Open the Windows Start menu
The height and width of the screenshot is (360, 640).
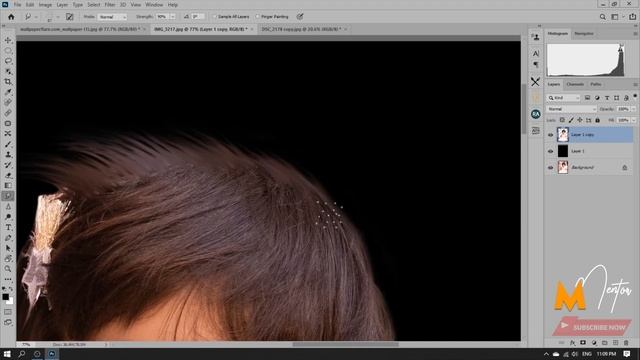pyautogui.click(x=7, y=354)
